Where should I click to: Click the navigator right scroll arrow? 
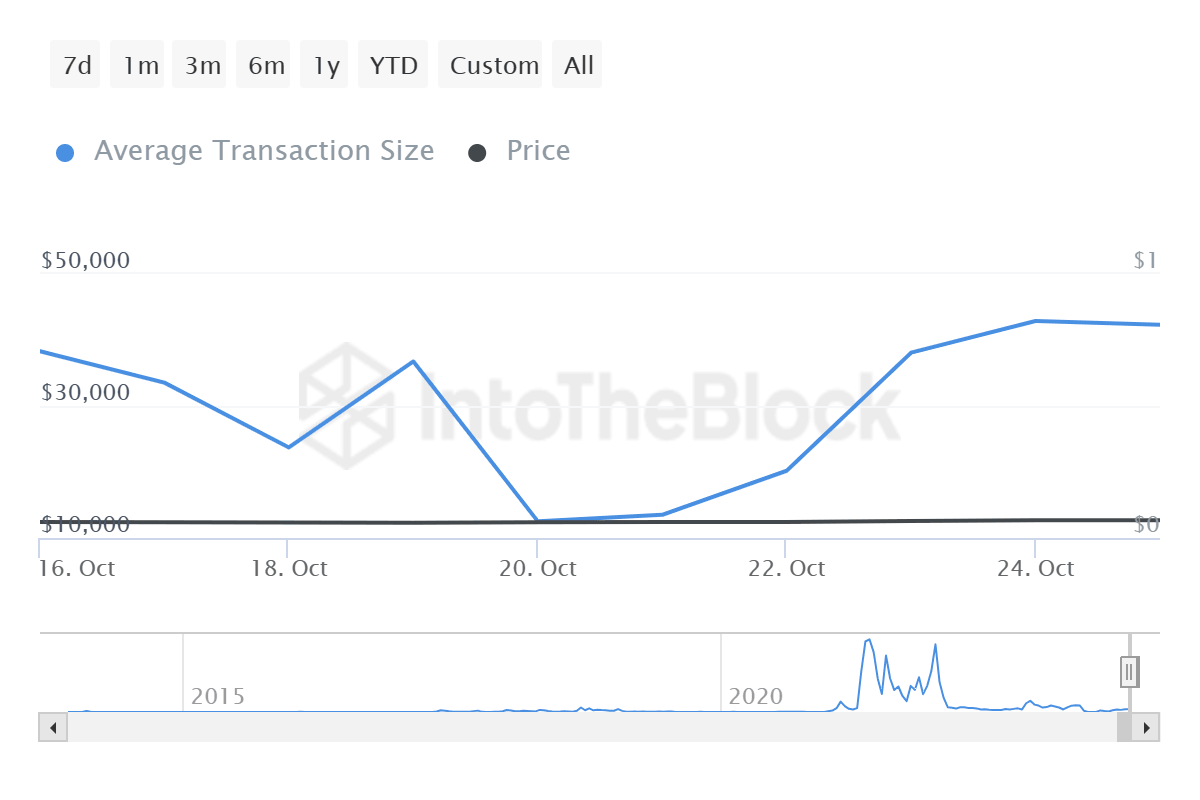pyautogui.click(x=1147, y=727)
